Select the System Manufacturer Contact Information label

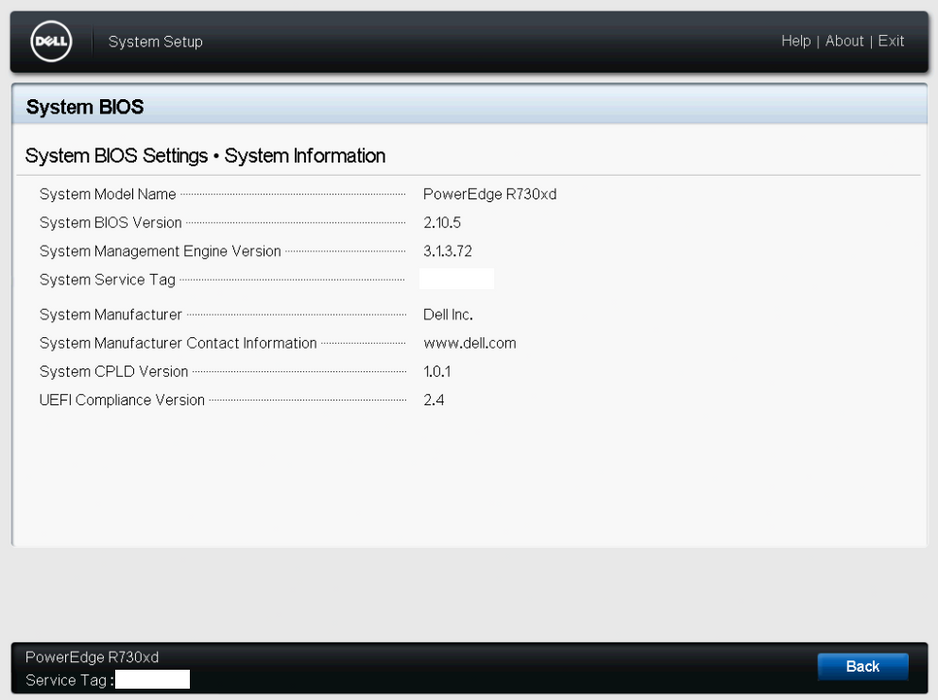pyautogui.click(x=178, y=343)
